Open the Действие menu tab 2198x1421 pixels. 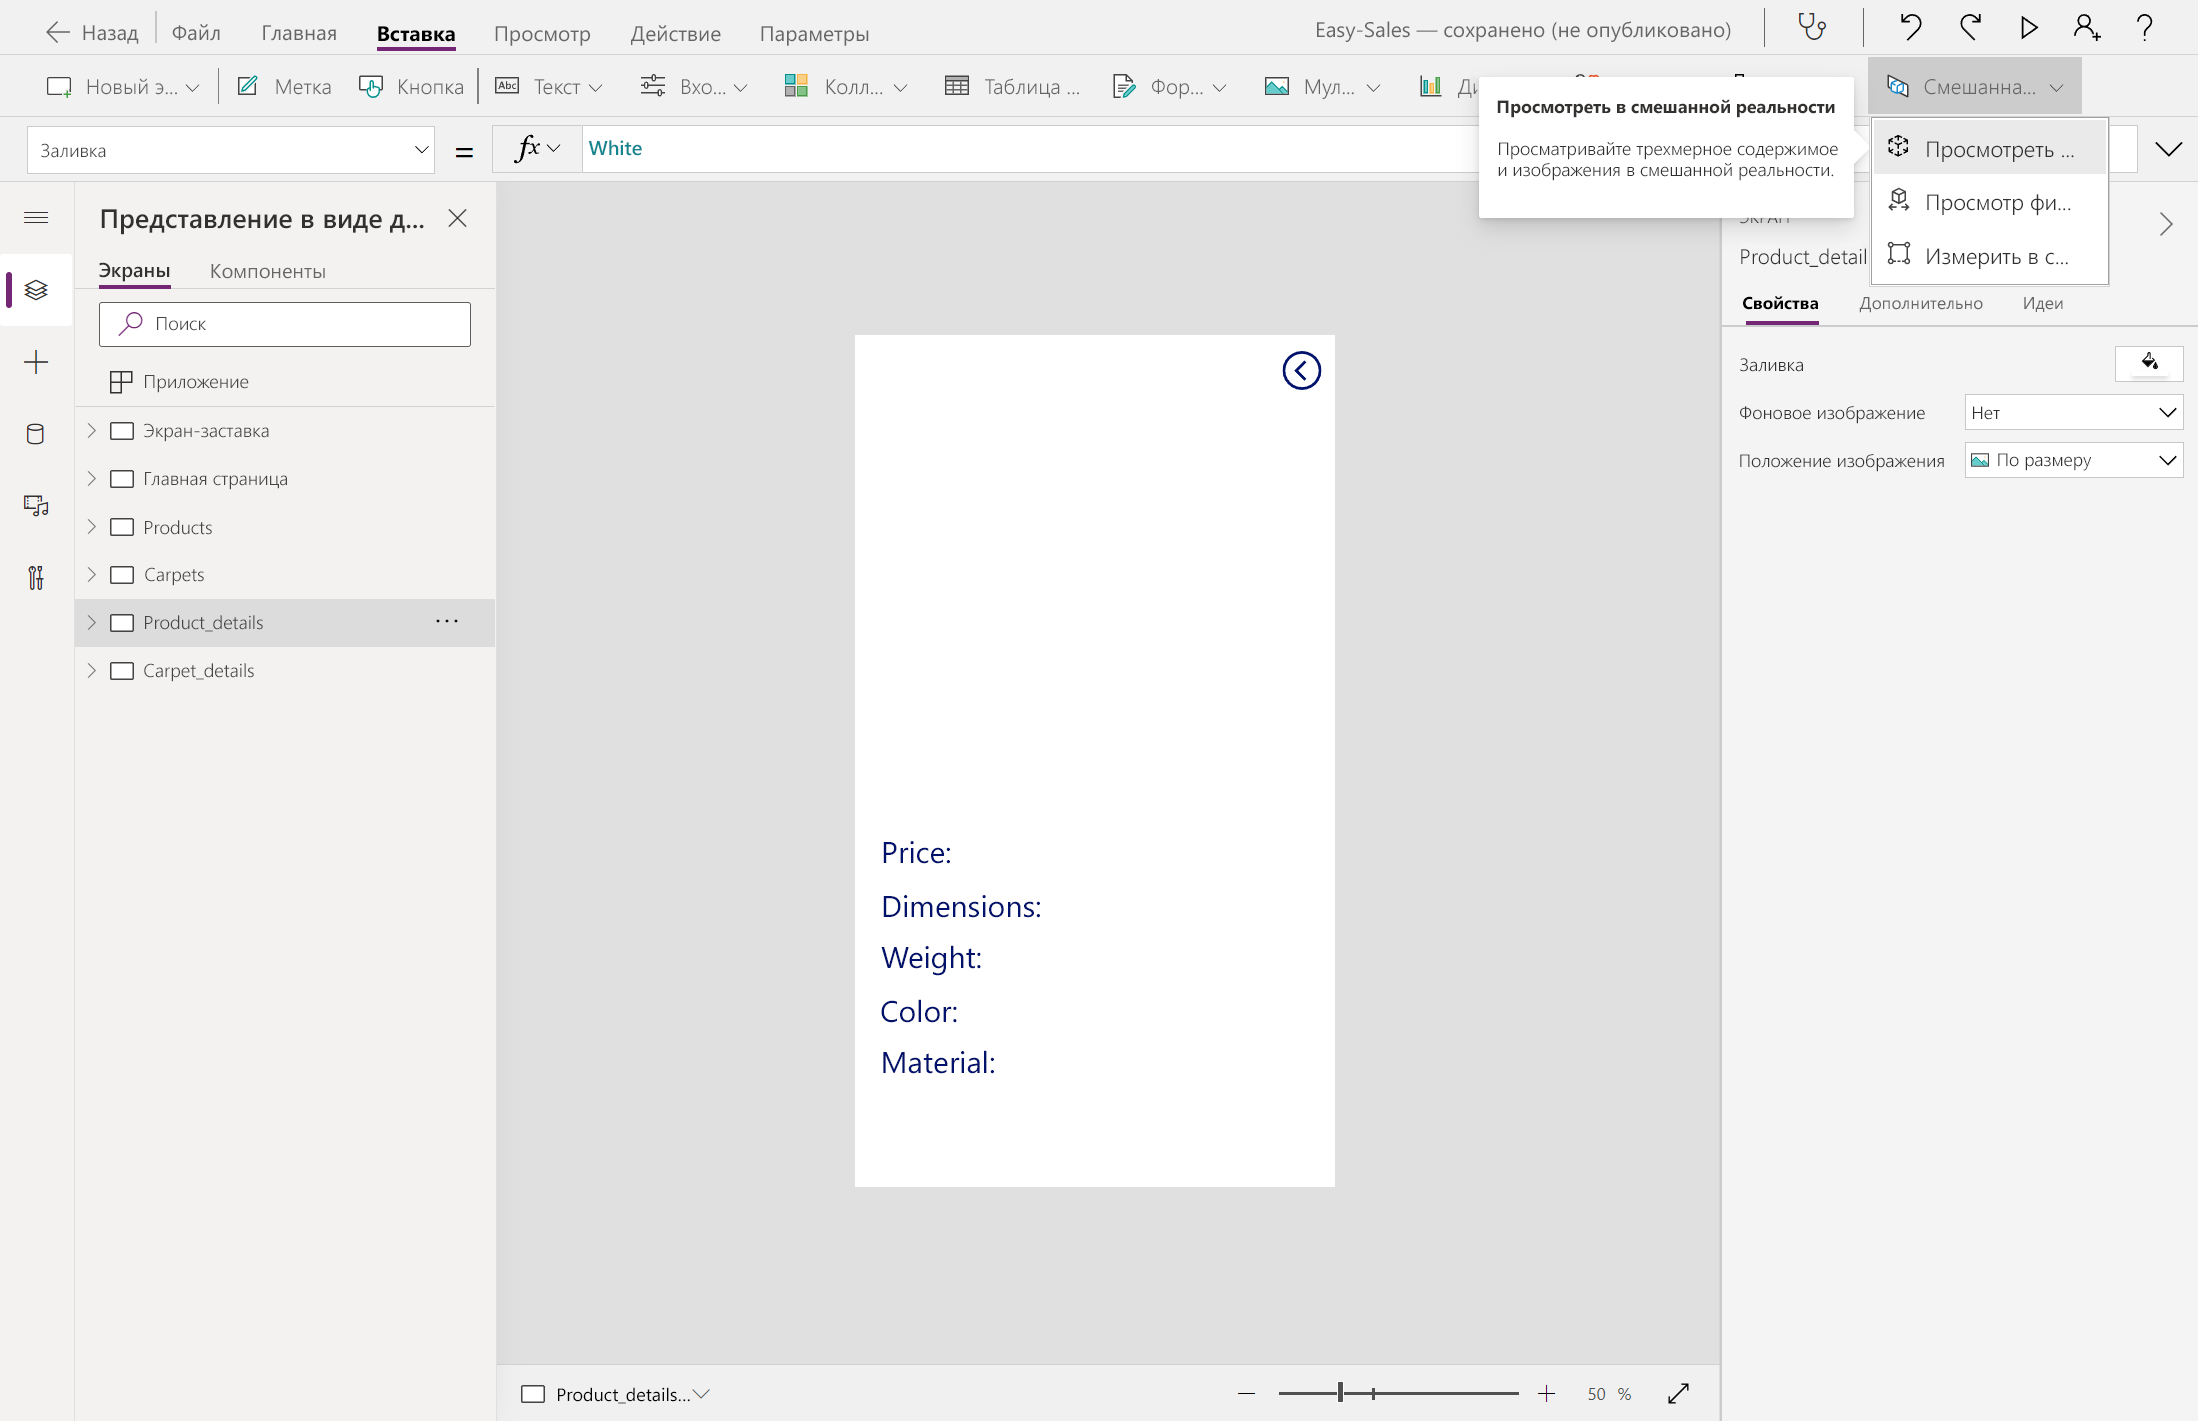coord(675,33)
